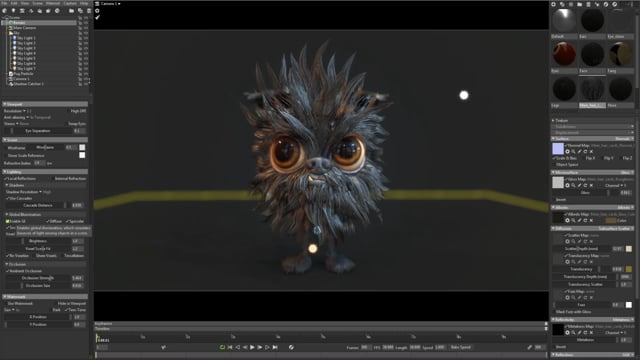
Task: Click the gear icon under Gloss Map
Action: click(x=567, y=185)
